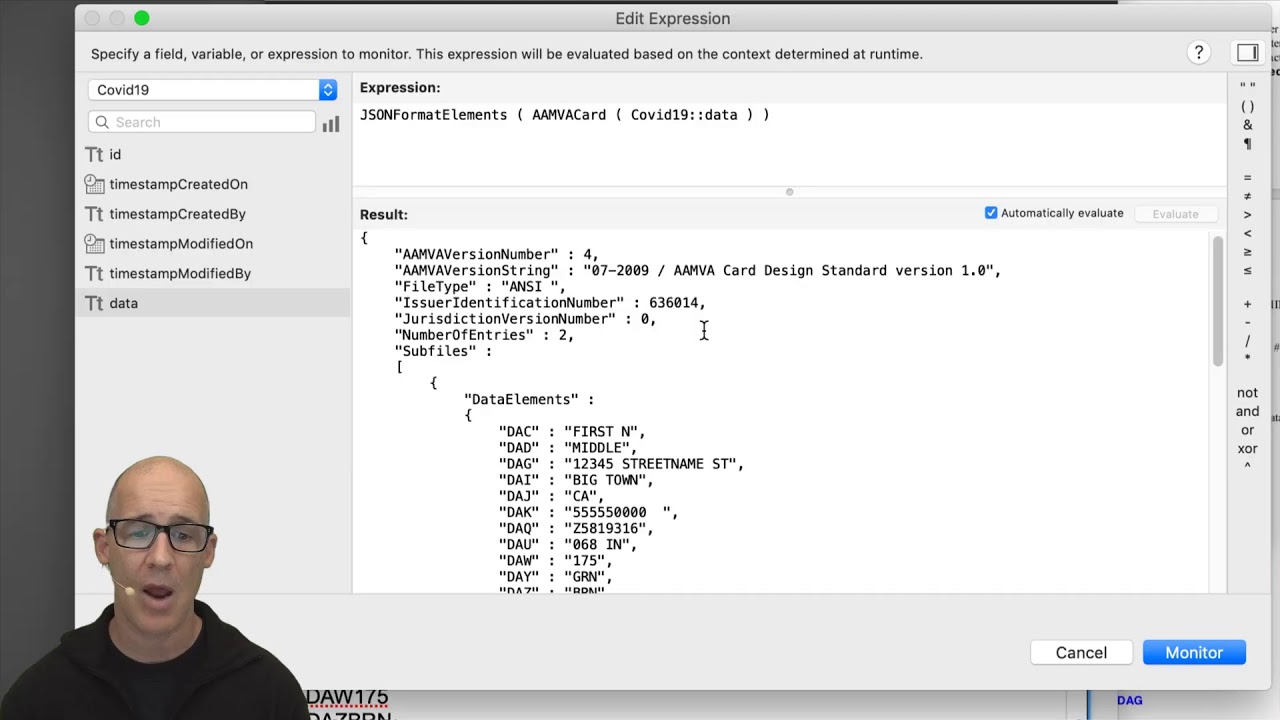
Task: Insert the 'or' logical operator
Action: (1247, 430)
